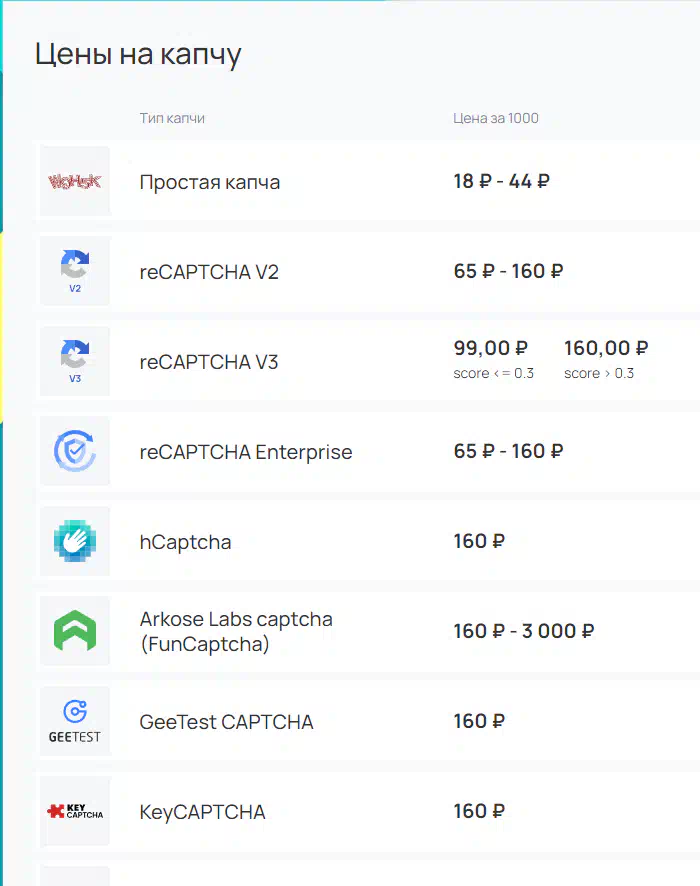
Task: Click the Цены на капчу heading
Action: click(138, 55)
